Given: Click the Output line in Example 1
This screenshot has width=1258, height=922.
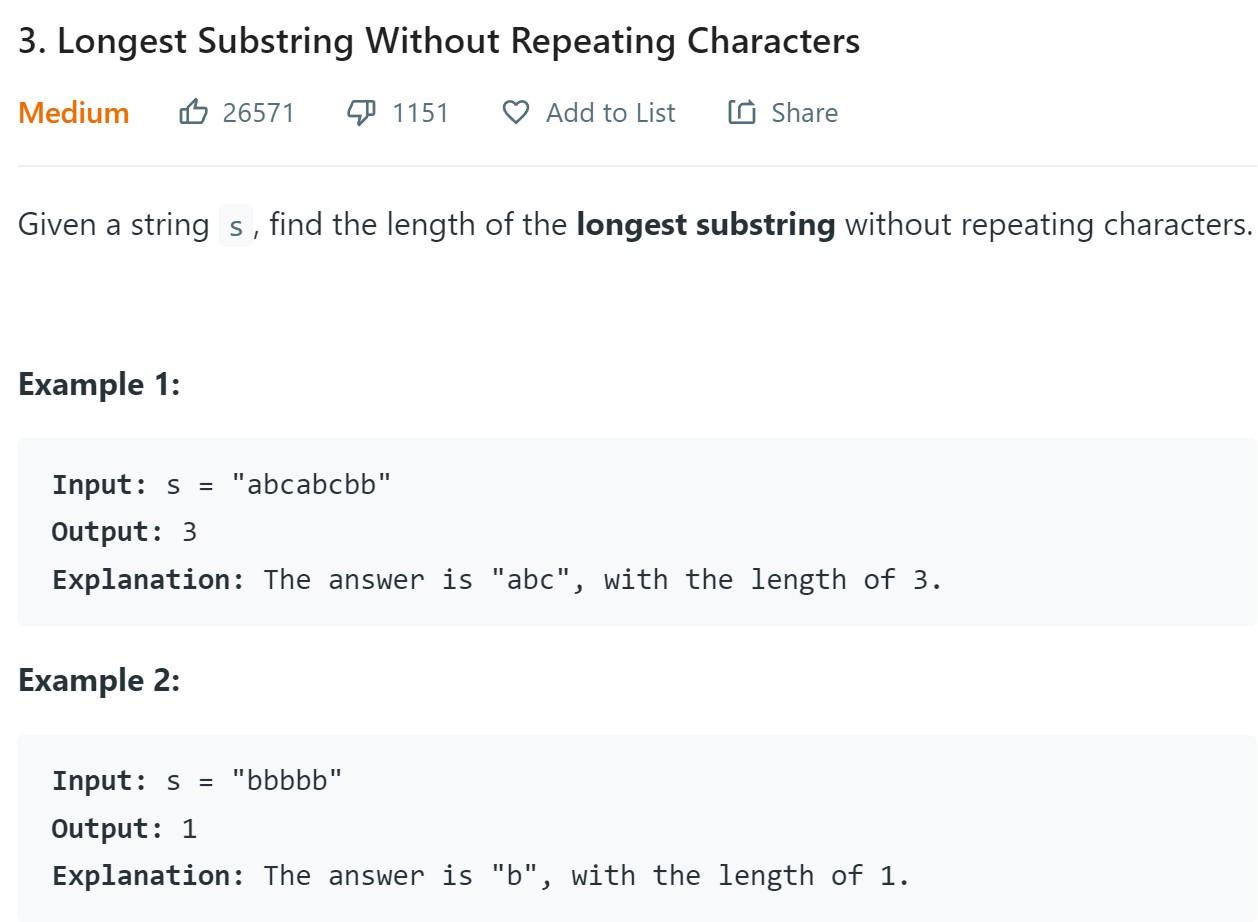Looking at the screenshot, I should tap(125, 532).
